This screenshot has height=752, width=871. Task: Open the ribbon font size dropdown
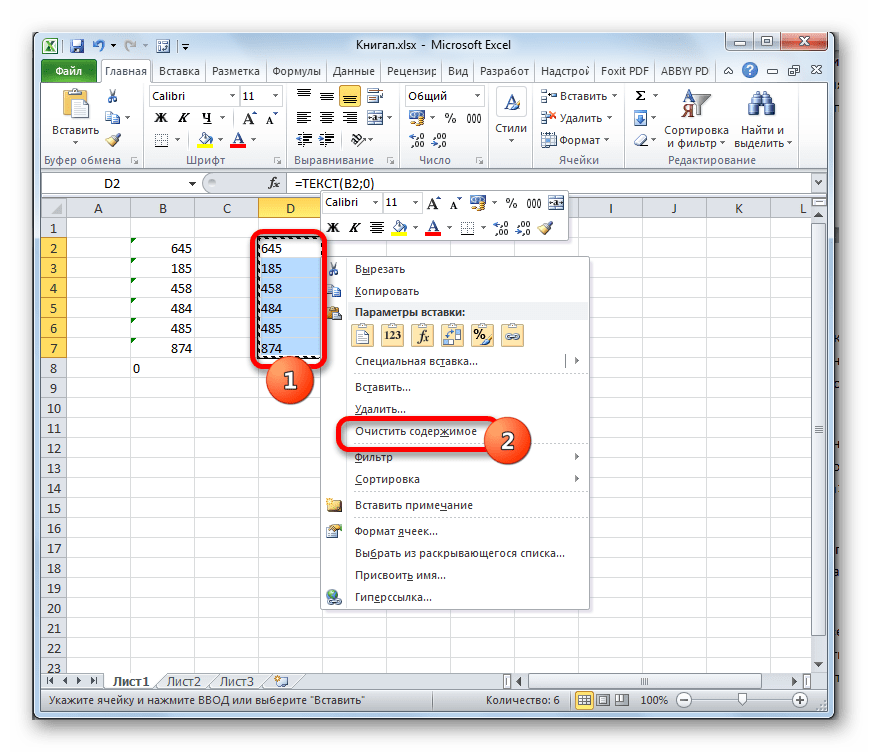pyautogui.click(x=275, y=96)
